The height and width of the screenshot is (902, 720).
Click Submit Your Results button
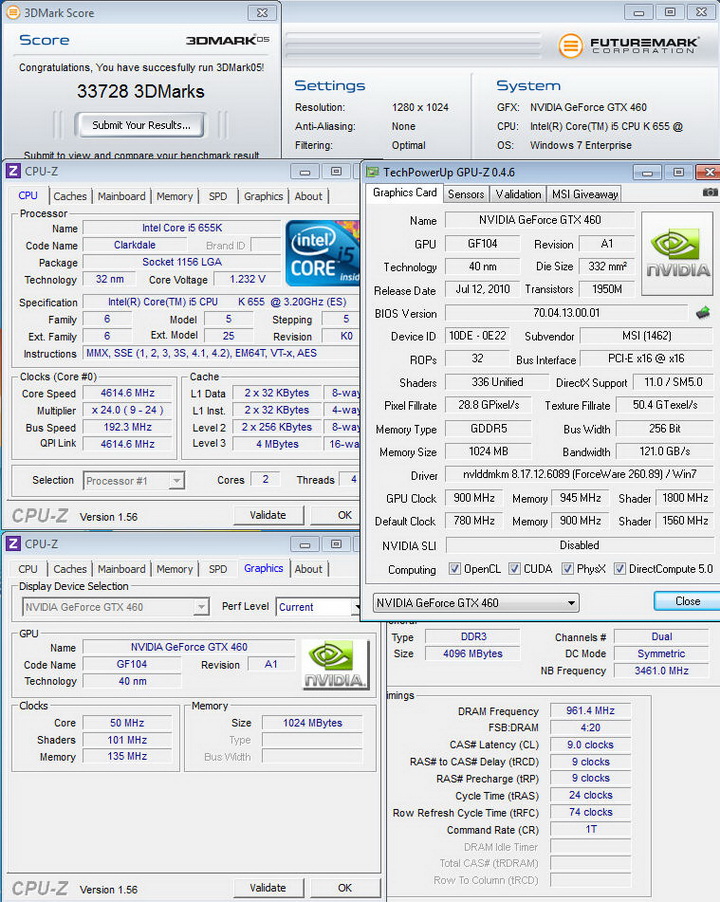tap(140, 125)
